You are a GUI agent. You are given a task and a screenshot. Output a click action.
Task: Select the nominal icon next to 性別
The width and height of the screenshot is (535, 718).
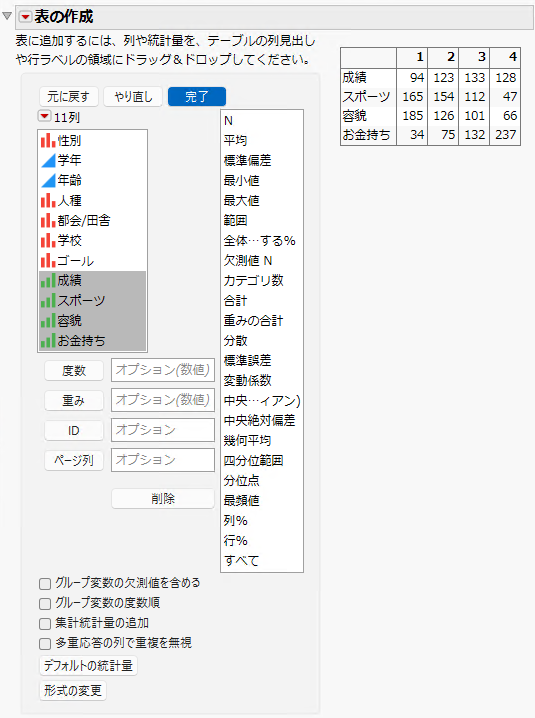[48, 140]
